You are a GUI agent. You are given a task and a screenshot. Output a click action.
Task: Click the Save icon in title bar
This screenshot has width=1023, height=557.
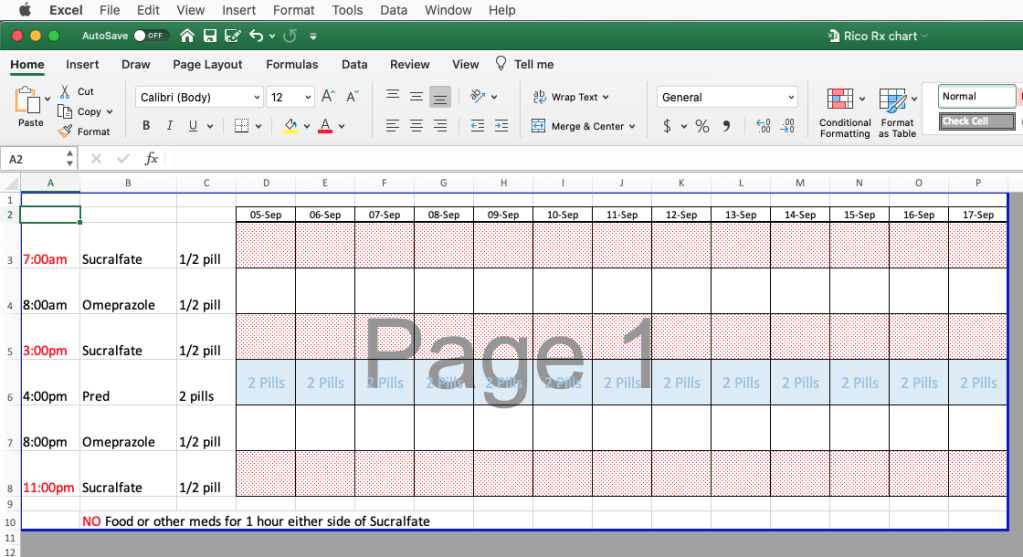(210, 36)
